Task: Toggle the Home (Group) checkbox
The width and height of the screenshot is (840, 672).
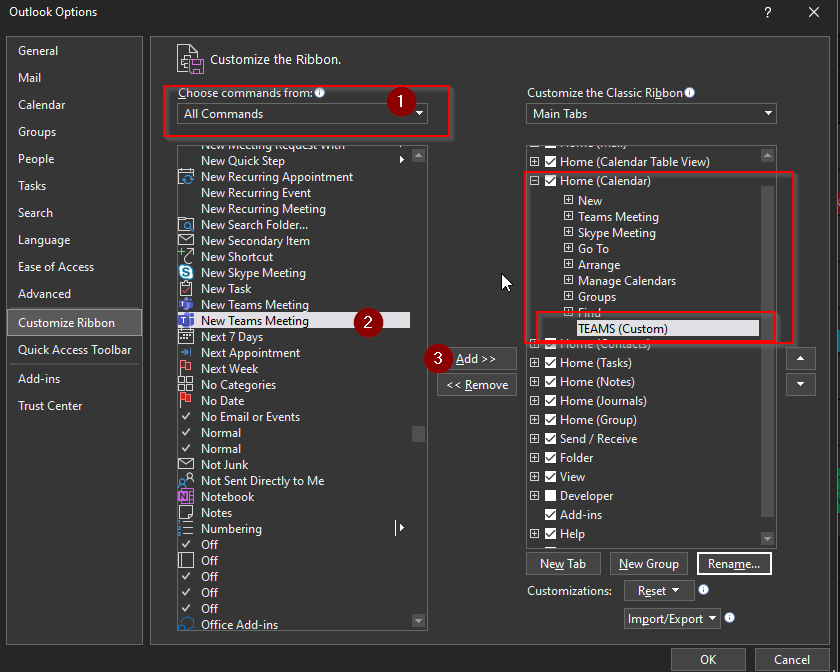Action: (550, 420)
